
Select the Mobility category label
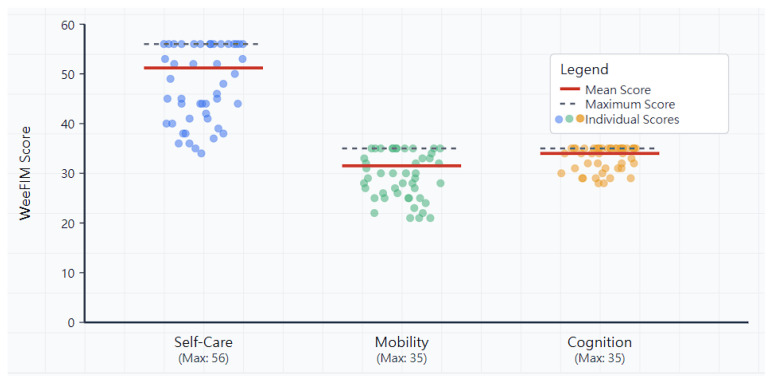[x=402, y=342]
